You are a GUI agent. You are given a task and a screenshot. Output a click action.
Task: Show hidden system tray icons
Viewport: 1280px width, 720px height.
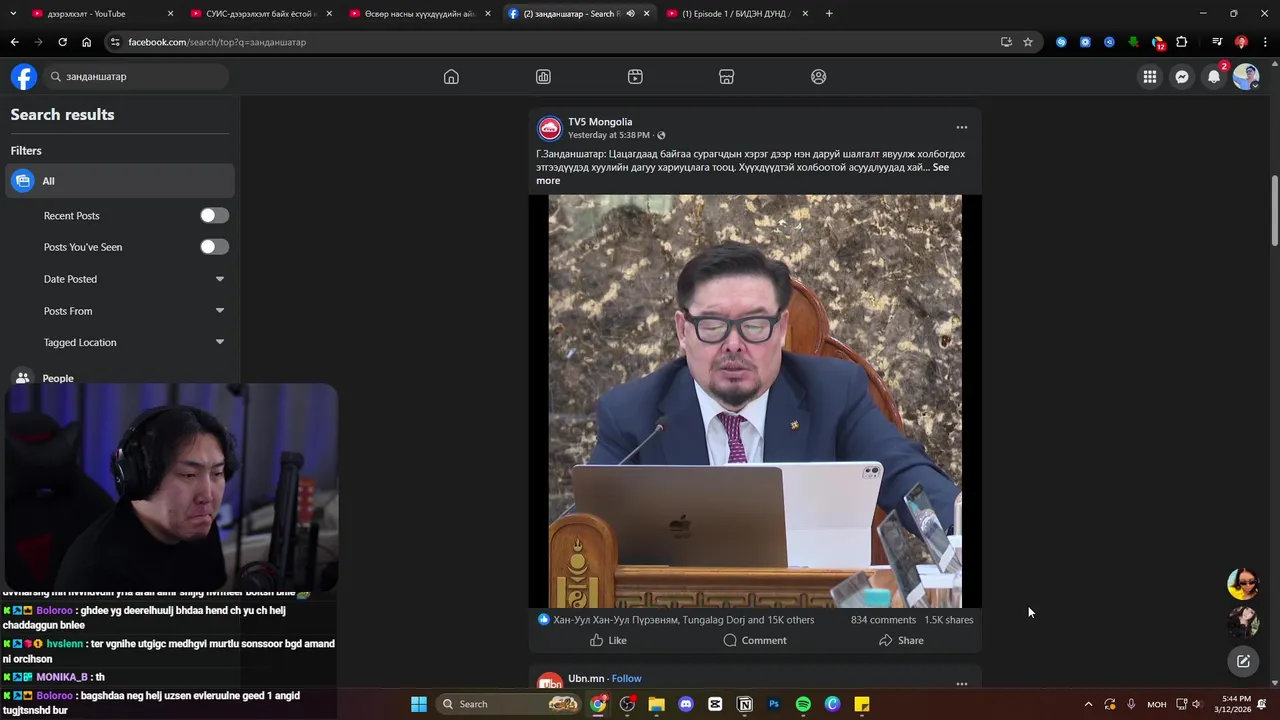click(x=1088, y=704)
